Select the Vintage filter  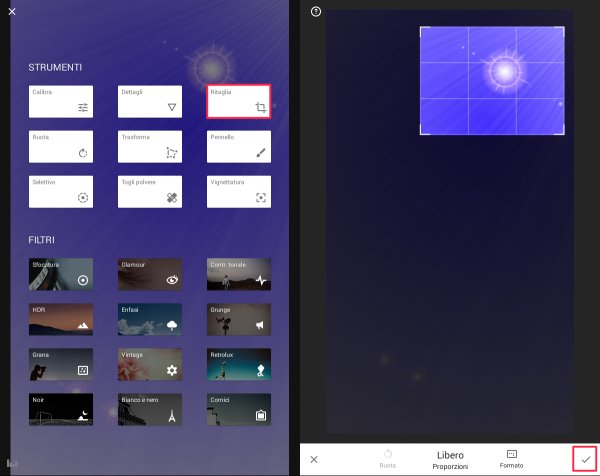(x=150, y=364)
